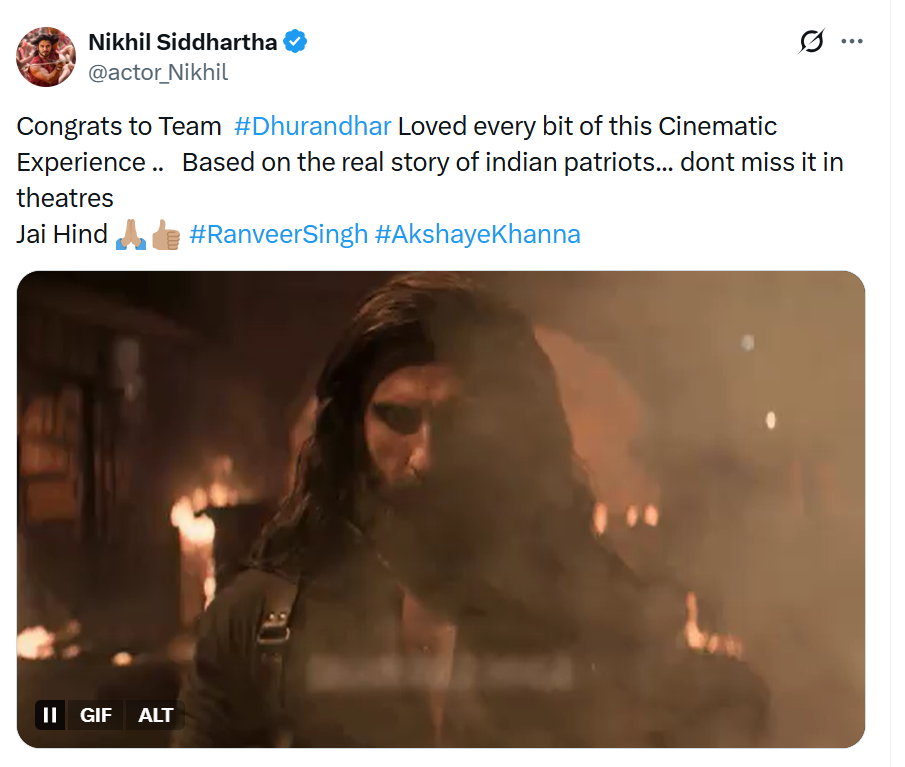Click the word "theatres" in tweet
905x767 pixels.
(x=65, y=197)
